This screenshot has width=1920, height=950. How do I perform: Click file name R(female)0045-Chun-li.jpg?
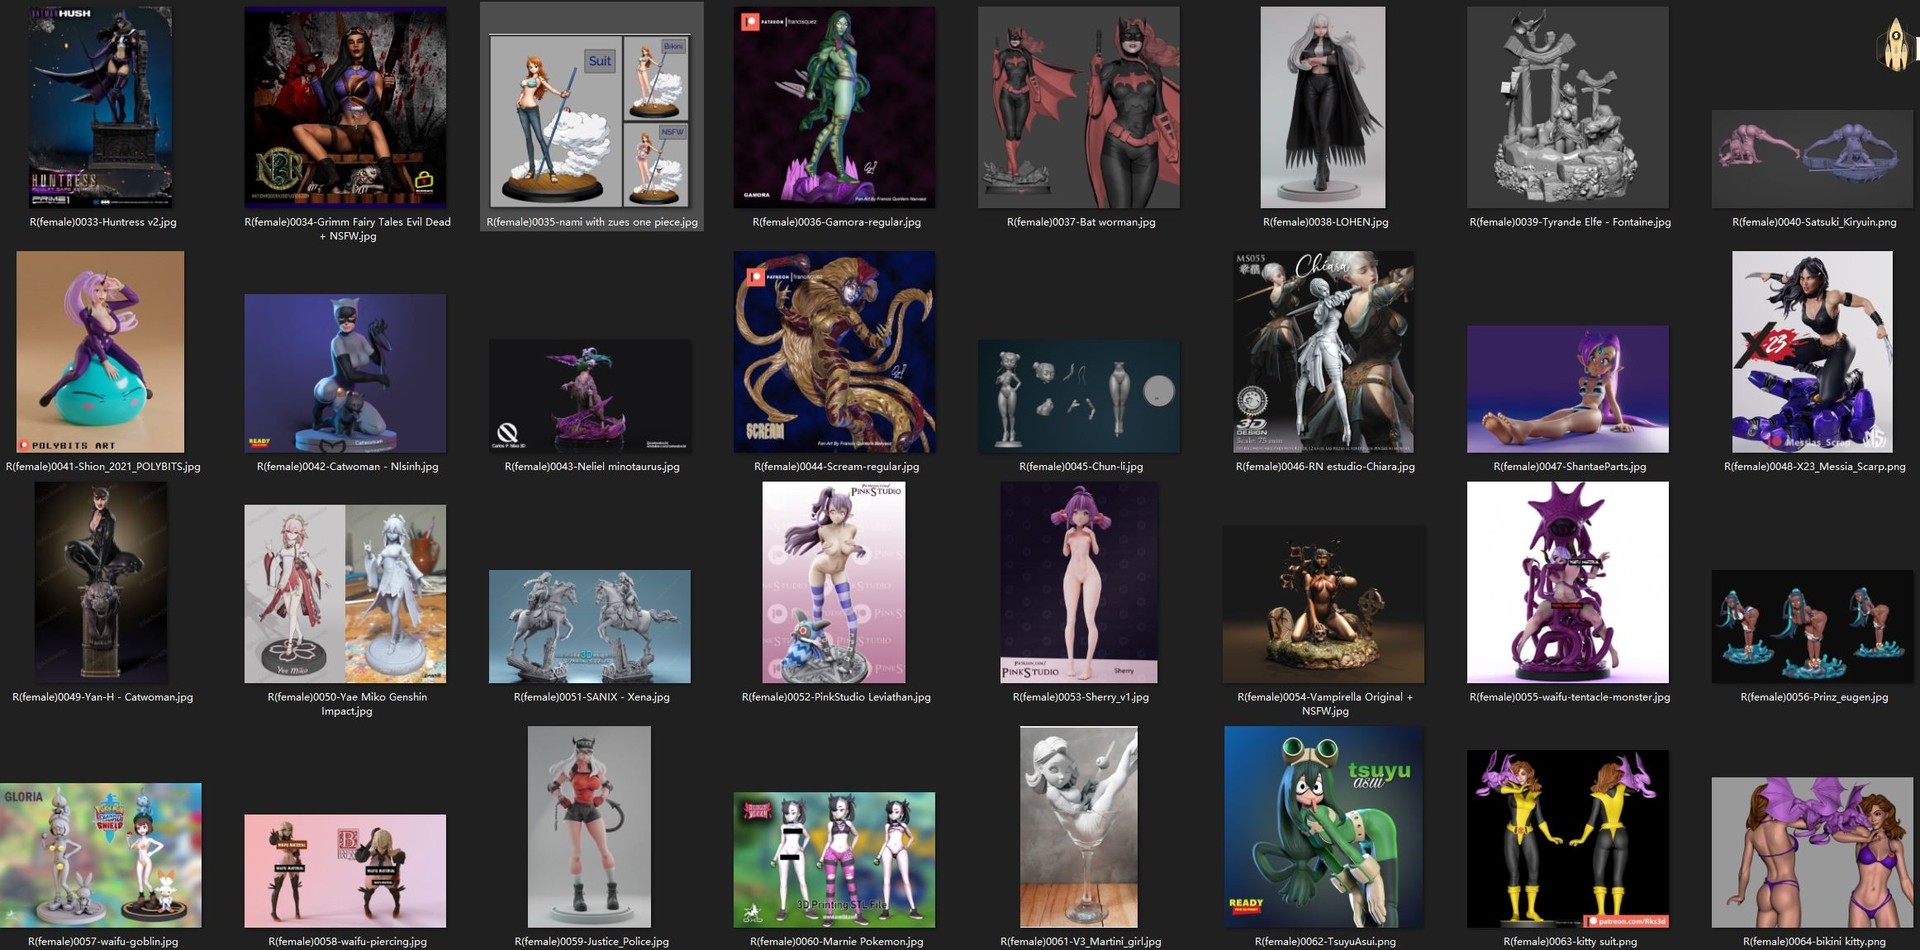[1081, 466]
